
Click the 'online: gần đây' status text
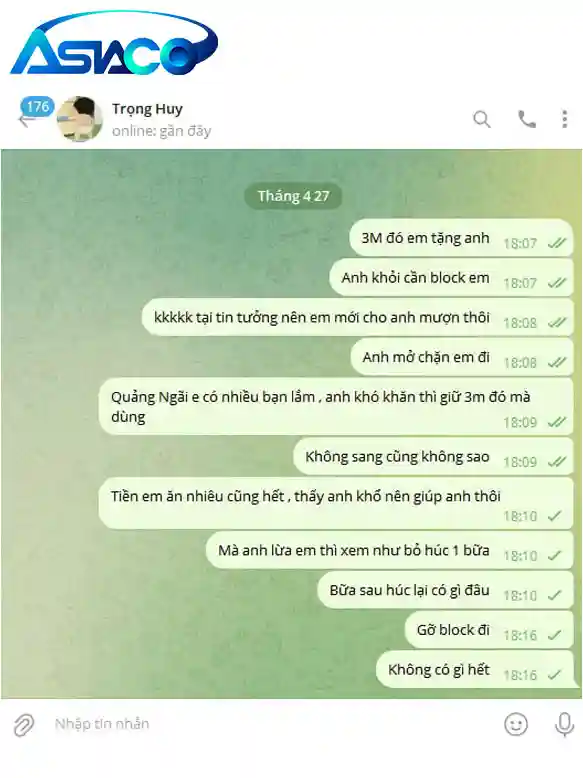click(162, 131)
